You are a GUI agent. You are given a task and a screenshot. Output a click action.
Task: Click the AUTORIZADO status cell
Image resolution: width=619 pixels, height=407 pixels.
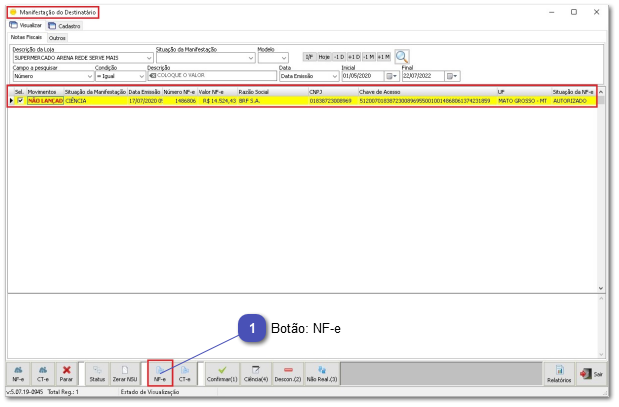pyautogui.click(x=574, y=101)
